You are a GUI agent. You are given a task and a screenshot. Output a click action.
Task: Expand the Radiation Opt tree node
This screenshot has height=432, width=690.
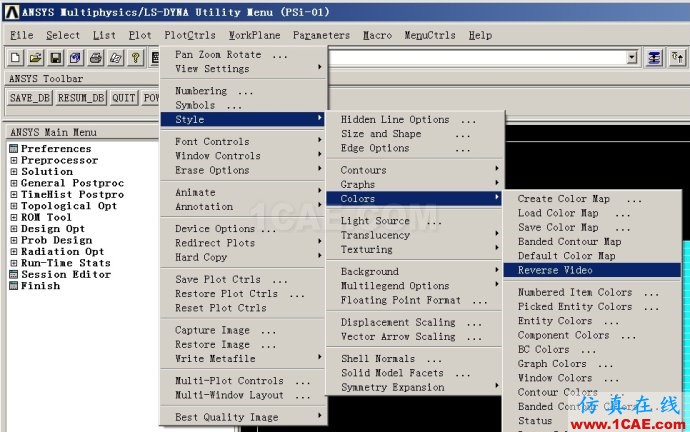(14, 252)
